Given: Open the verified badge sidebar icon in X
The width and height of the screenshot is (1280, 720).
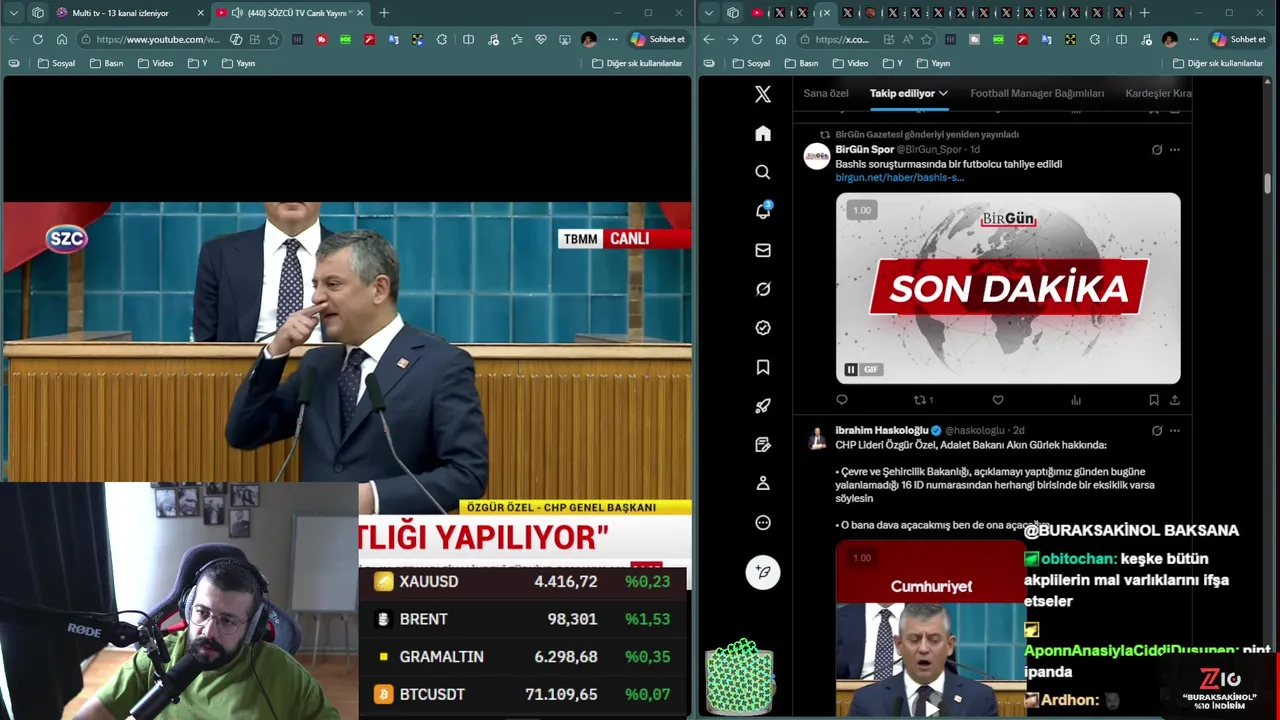Looking at the screenshot, I should [763, 328].
